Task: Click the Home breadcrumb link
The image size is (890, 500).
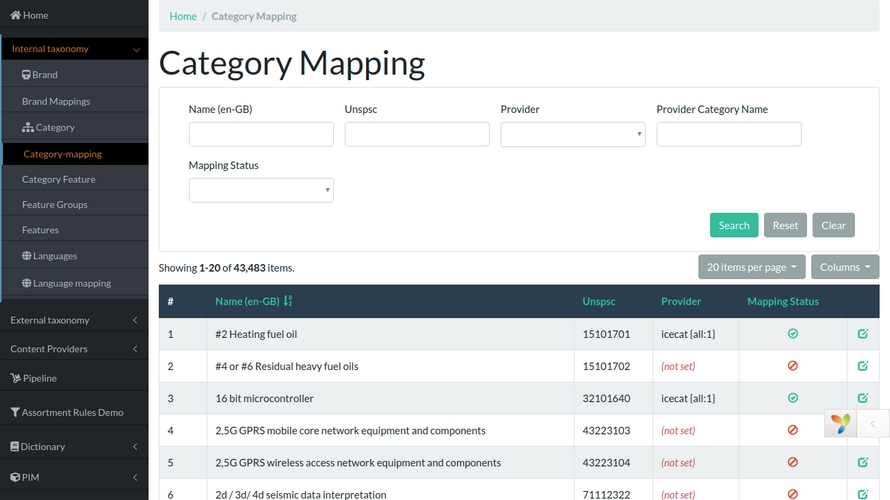Action: point(183,16)
